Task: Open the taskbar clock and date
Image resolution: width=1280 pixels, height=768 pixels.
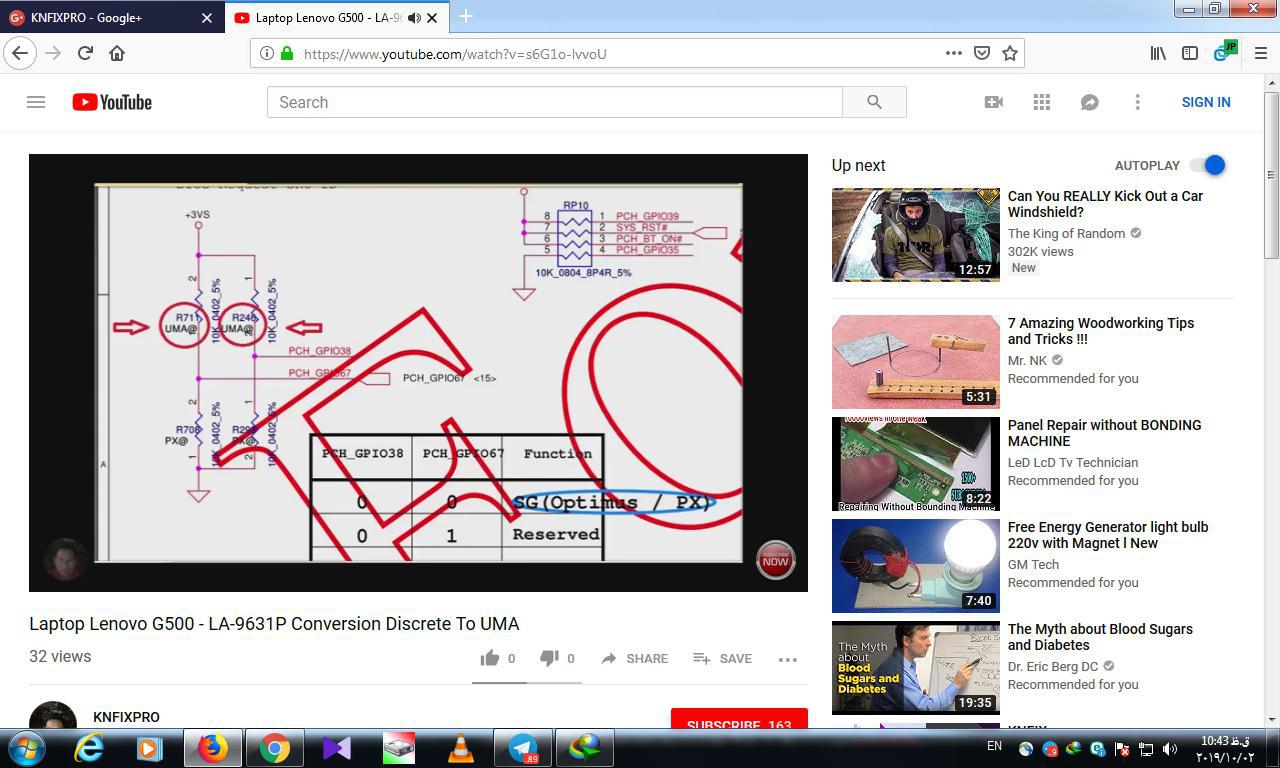Action: pyautogui.click(x=1225, y=749)
